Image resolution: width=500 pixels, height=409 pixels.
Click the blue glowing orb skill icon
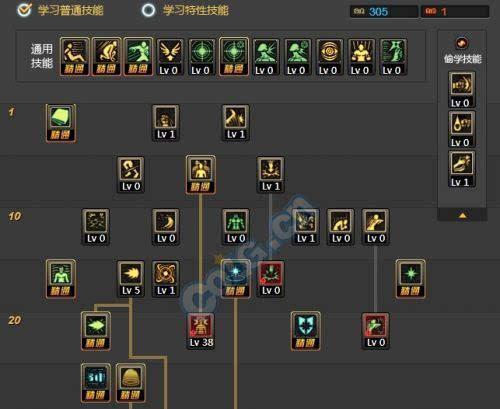point(235,279)
